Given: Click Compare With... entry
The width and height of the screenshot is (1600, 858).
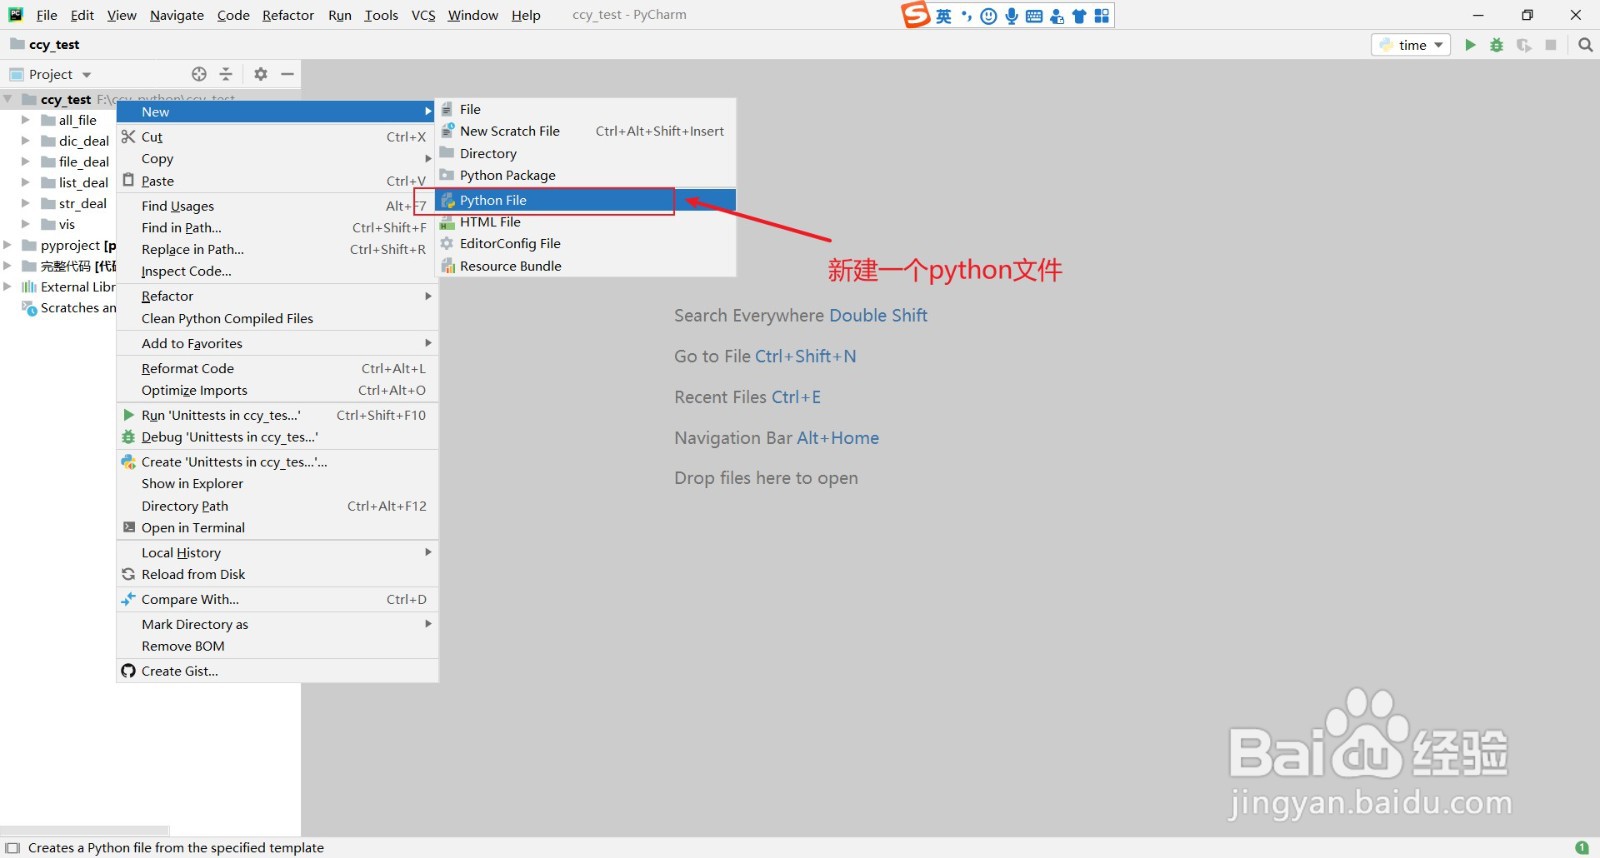Looking at the screenshot, I should 277,599.
